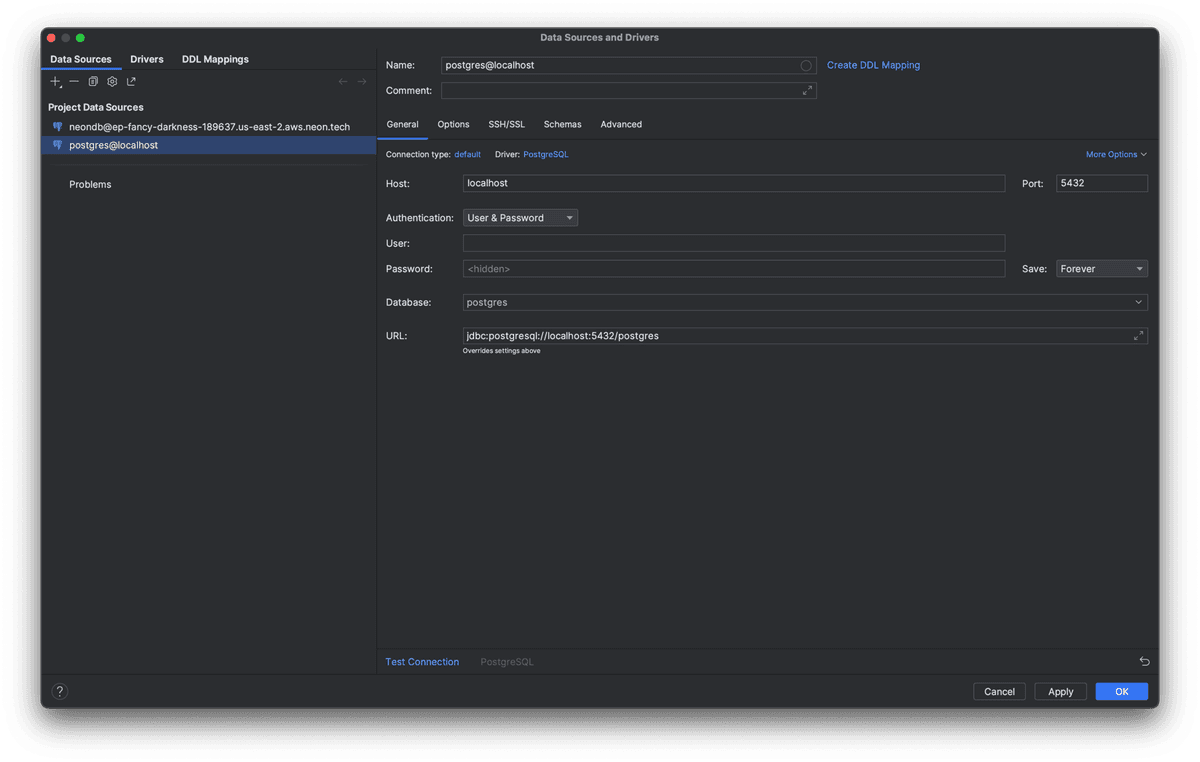
Task: Open data source settings with the gear icon
Action: tap(111, 81)
